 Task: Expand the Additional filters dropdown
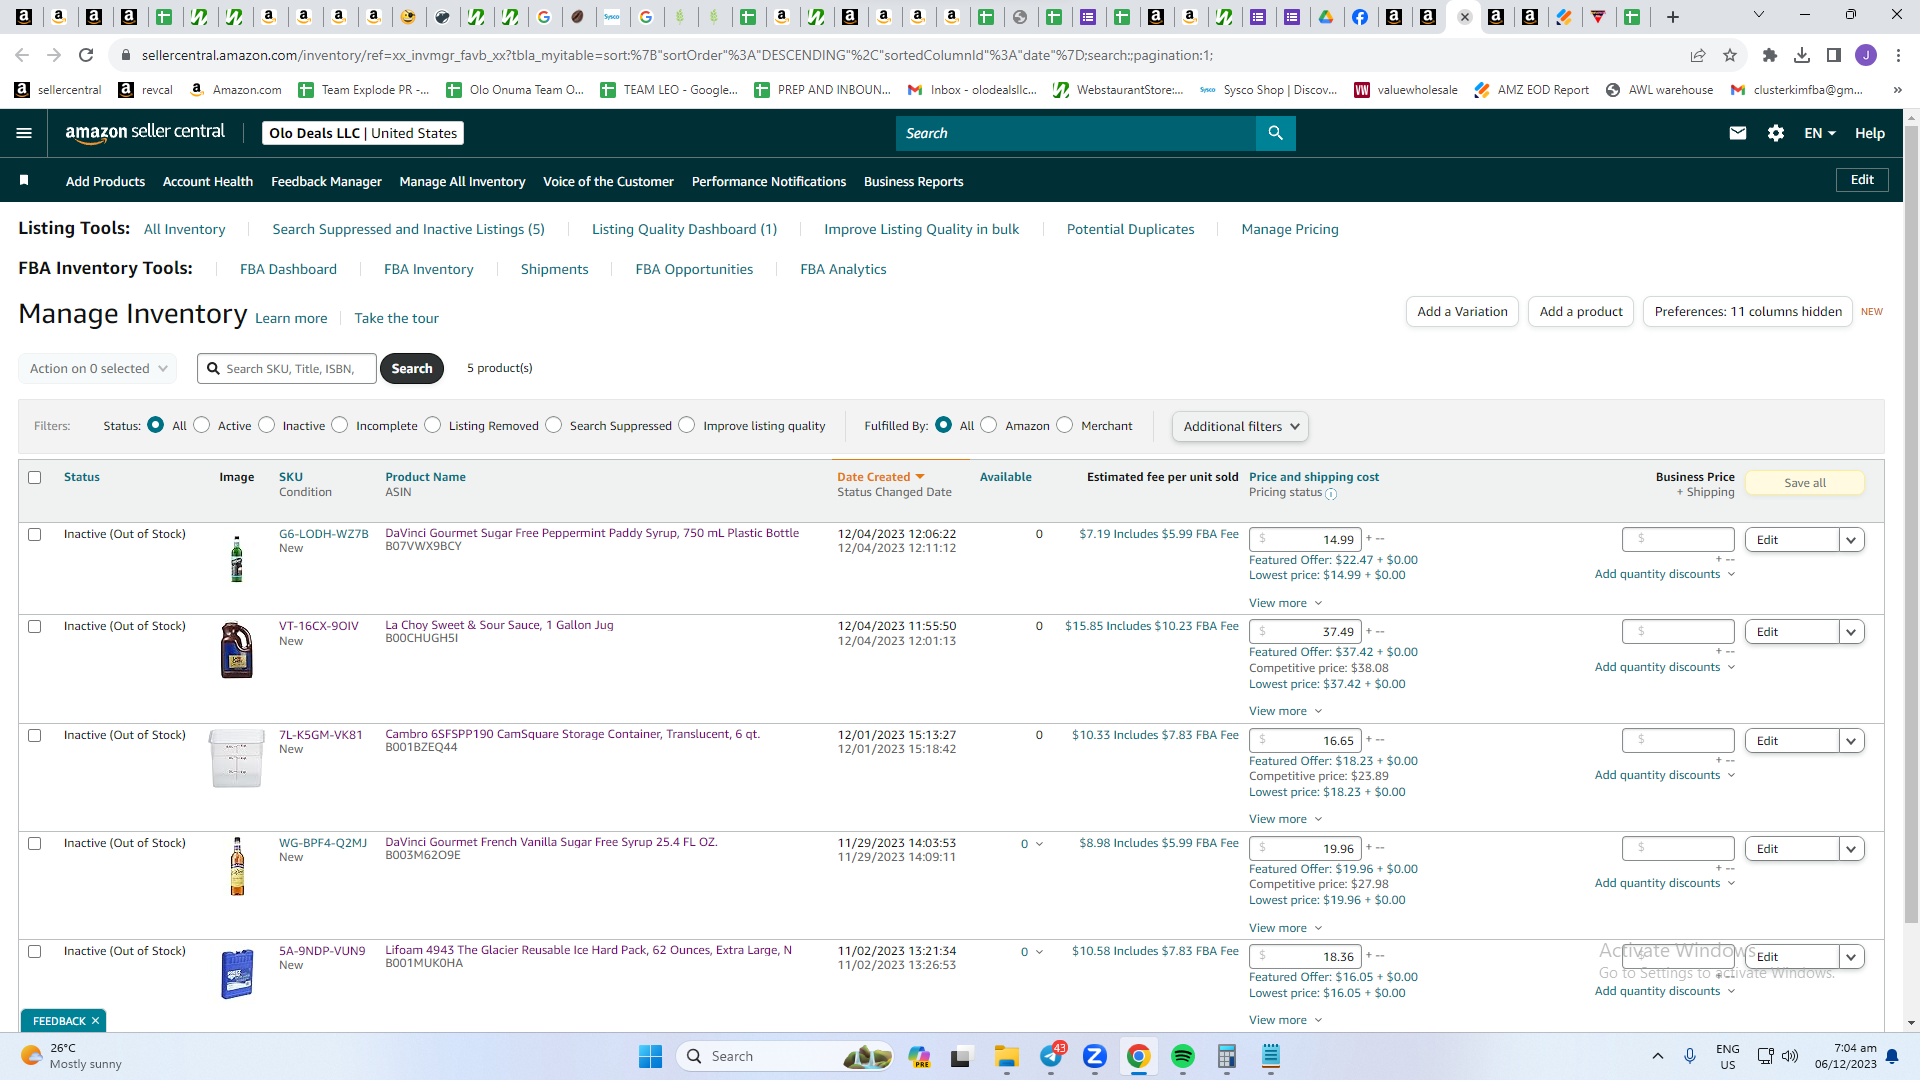coord(1240,426)
